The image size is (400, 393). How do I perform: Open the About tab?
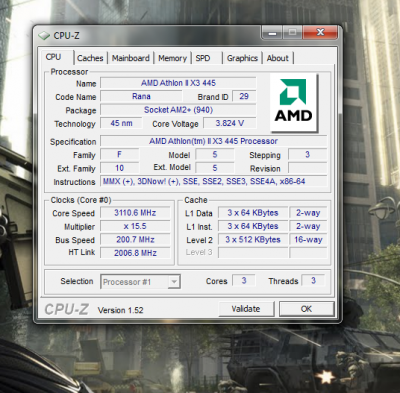click(277, 58)
